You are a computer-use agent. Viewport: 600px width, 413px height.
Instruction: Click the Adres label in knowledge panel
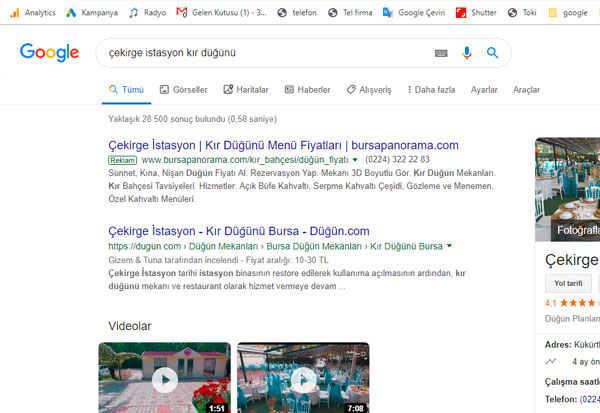coord(558,344)
